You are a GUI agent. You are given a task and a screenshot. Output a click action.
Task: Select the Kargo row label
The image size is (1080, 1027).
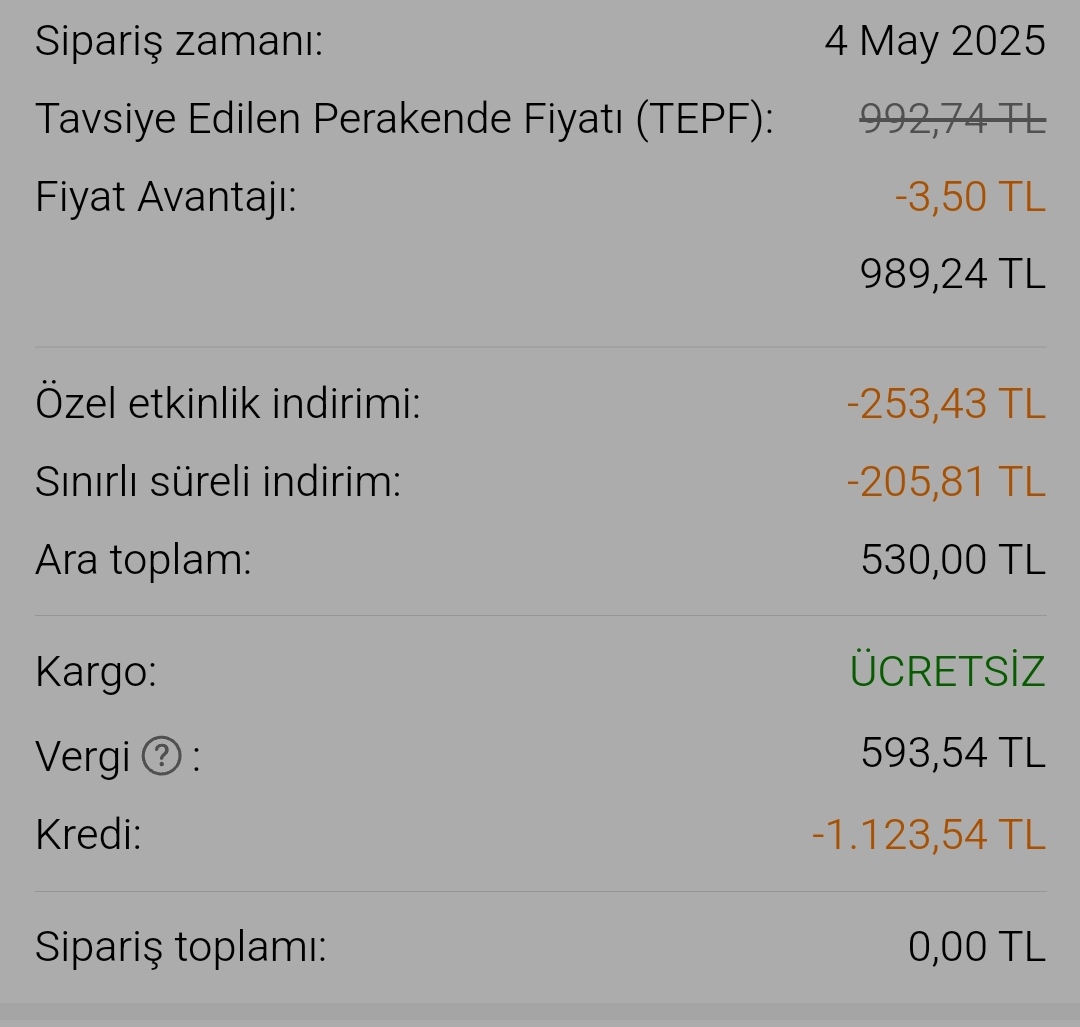tap(96, 672)
